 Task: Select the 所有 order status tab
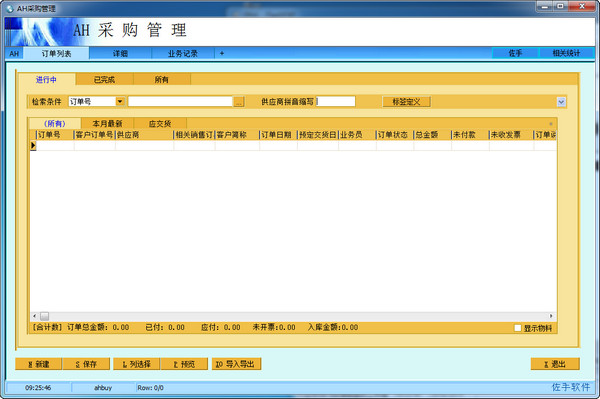(161, 80)
